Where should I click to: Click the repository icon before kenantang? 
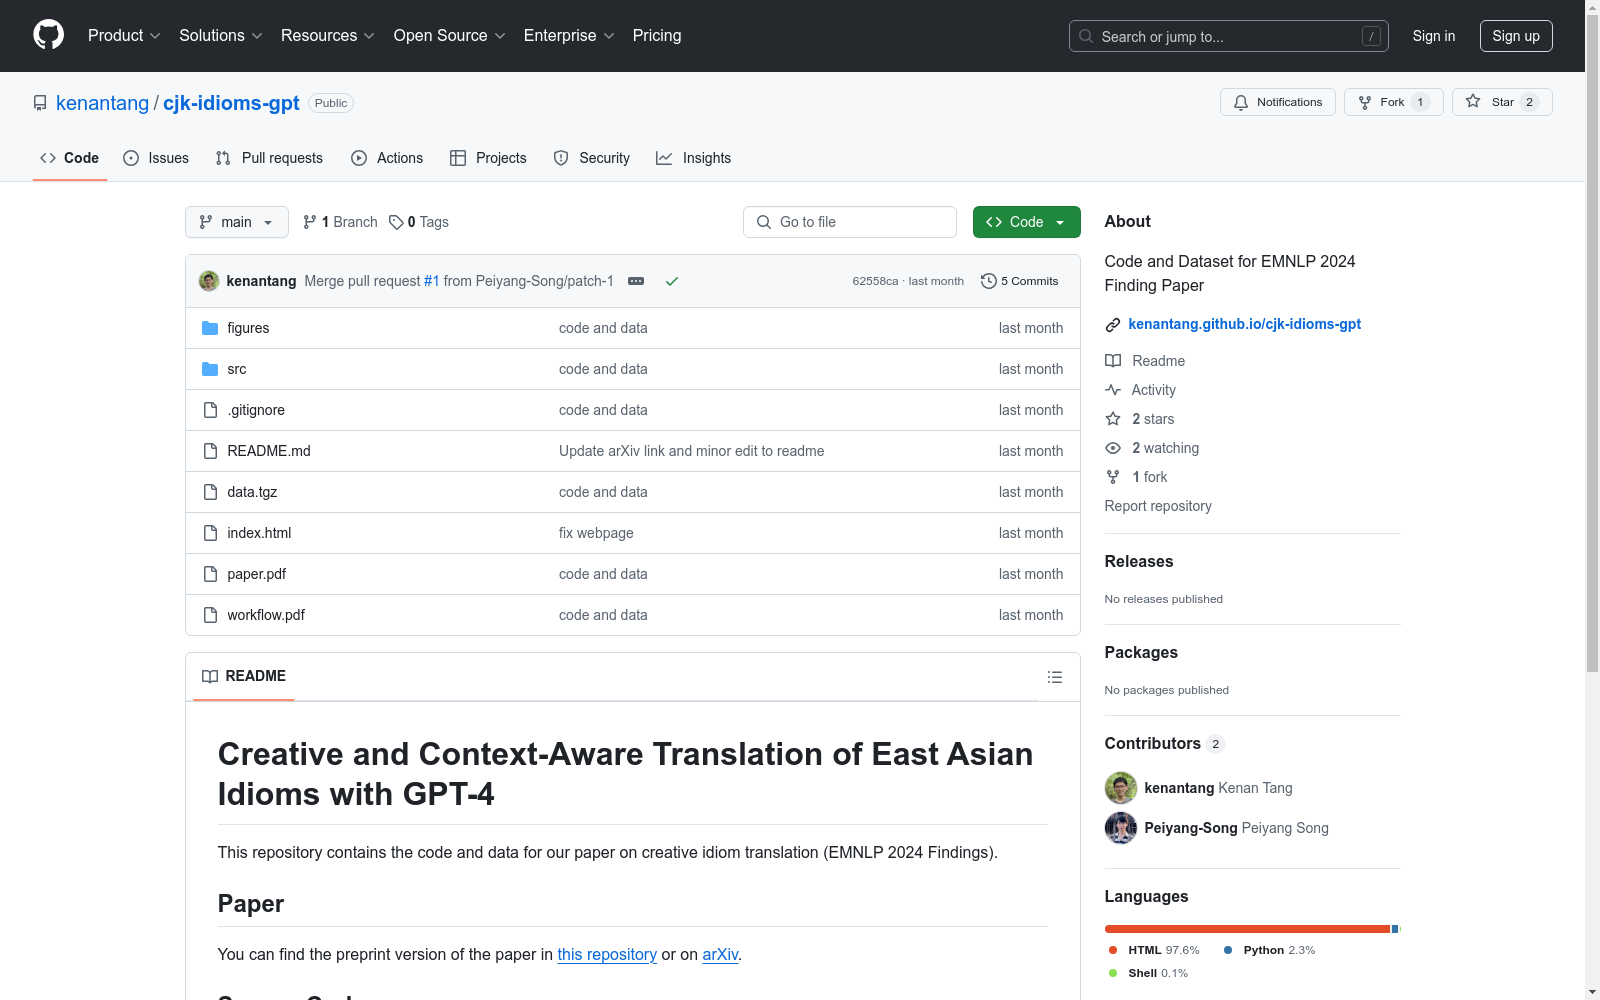coord(40,103)
